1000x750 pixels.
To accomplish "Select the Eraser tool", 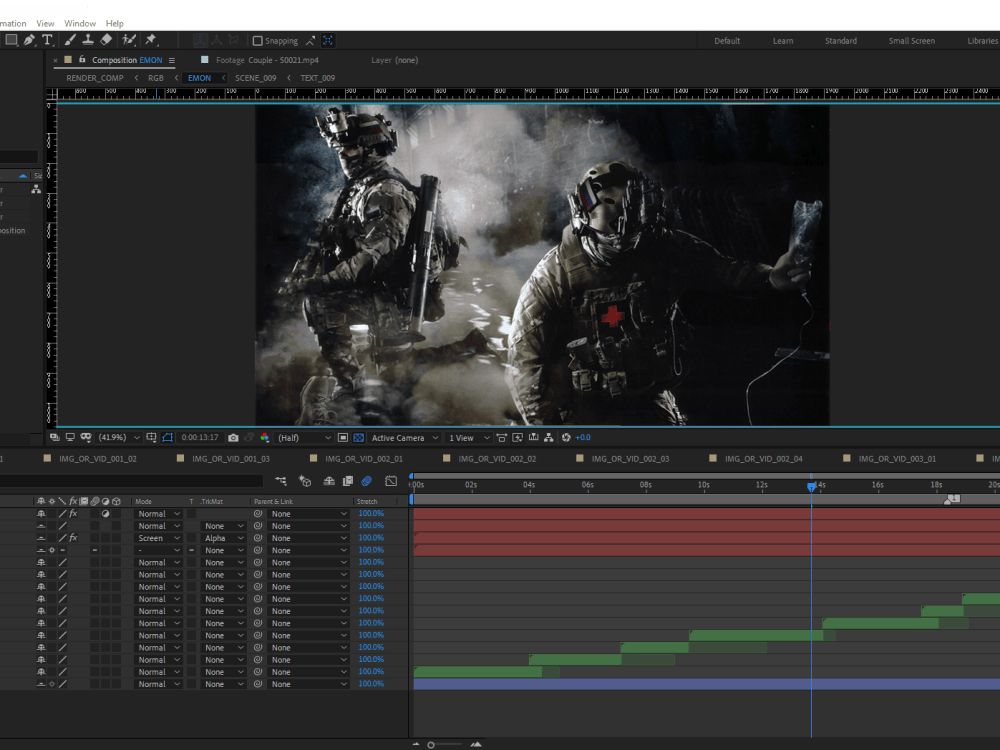I will (106, 40).
